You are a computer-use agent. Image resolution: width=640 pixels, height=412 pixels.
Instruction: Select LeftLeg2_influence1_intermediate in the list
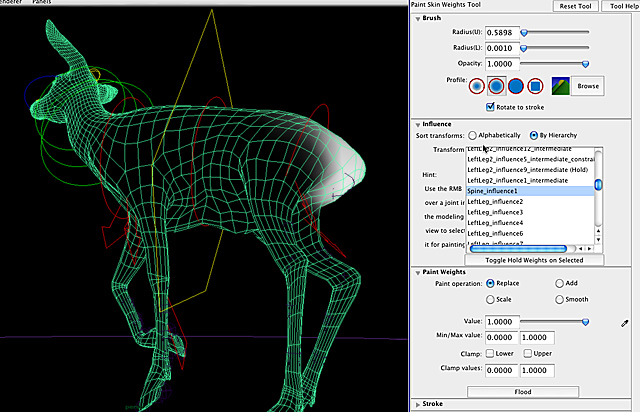click(x=530, y=180)
